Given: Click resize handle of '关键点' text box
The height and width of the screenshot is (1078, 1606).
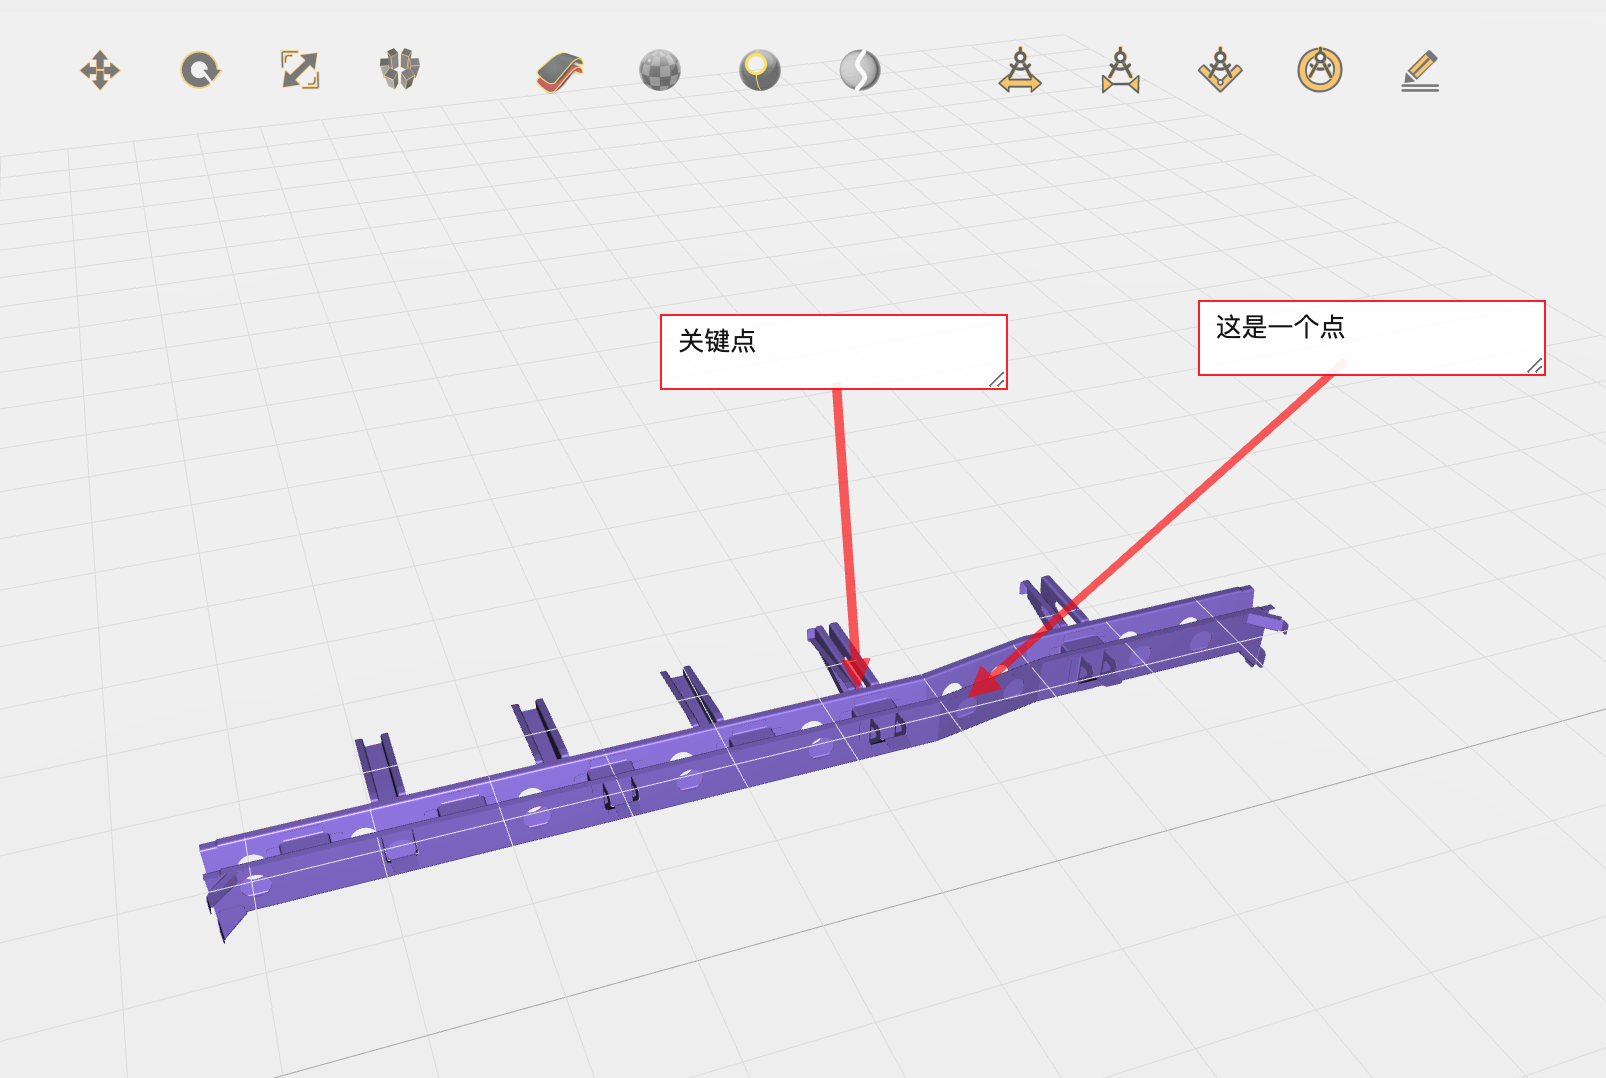Looking at the screenshot, I should click(x=997, y=380).
